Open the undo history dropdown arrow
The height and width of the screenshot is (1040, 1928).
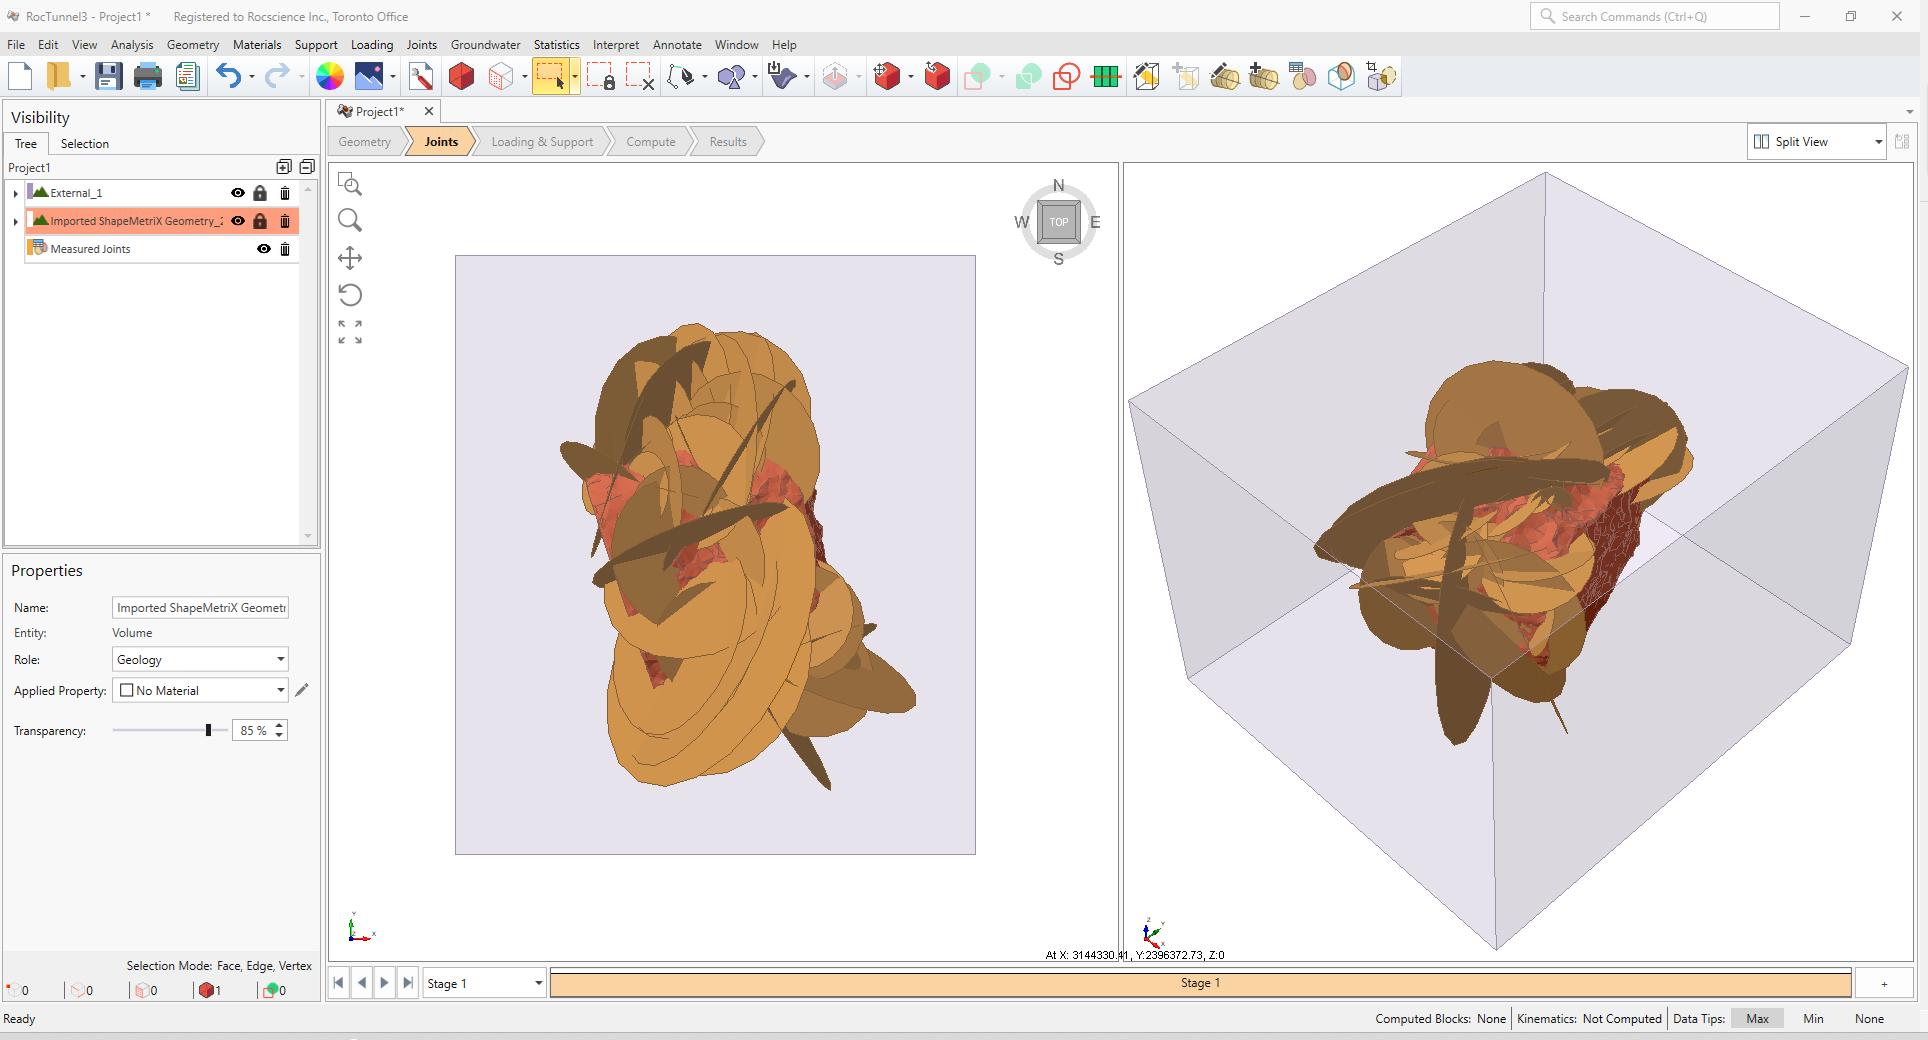(x=252, y=77)
